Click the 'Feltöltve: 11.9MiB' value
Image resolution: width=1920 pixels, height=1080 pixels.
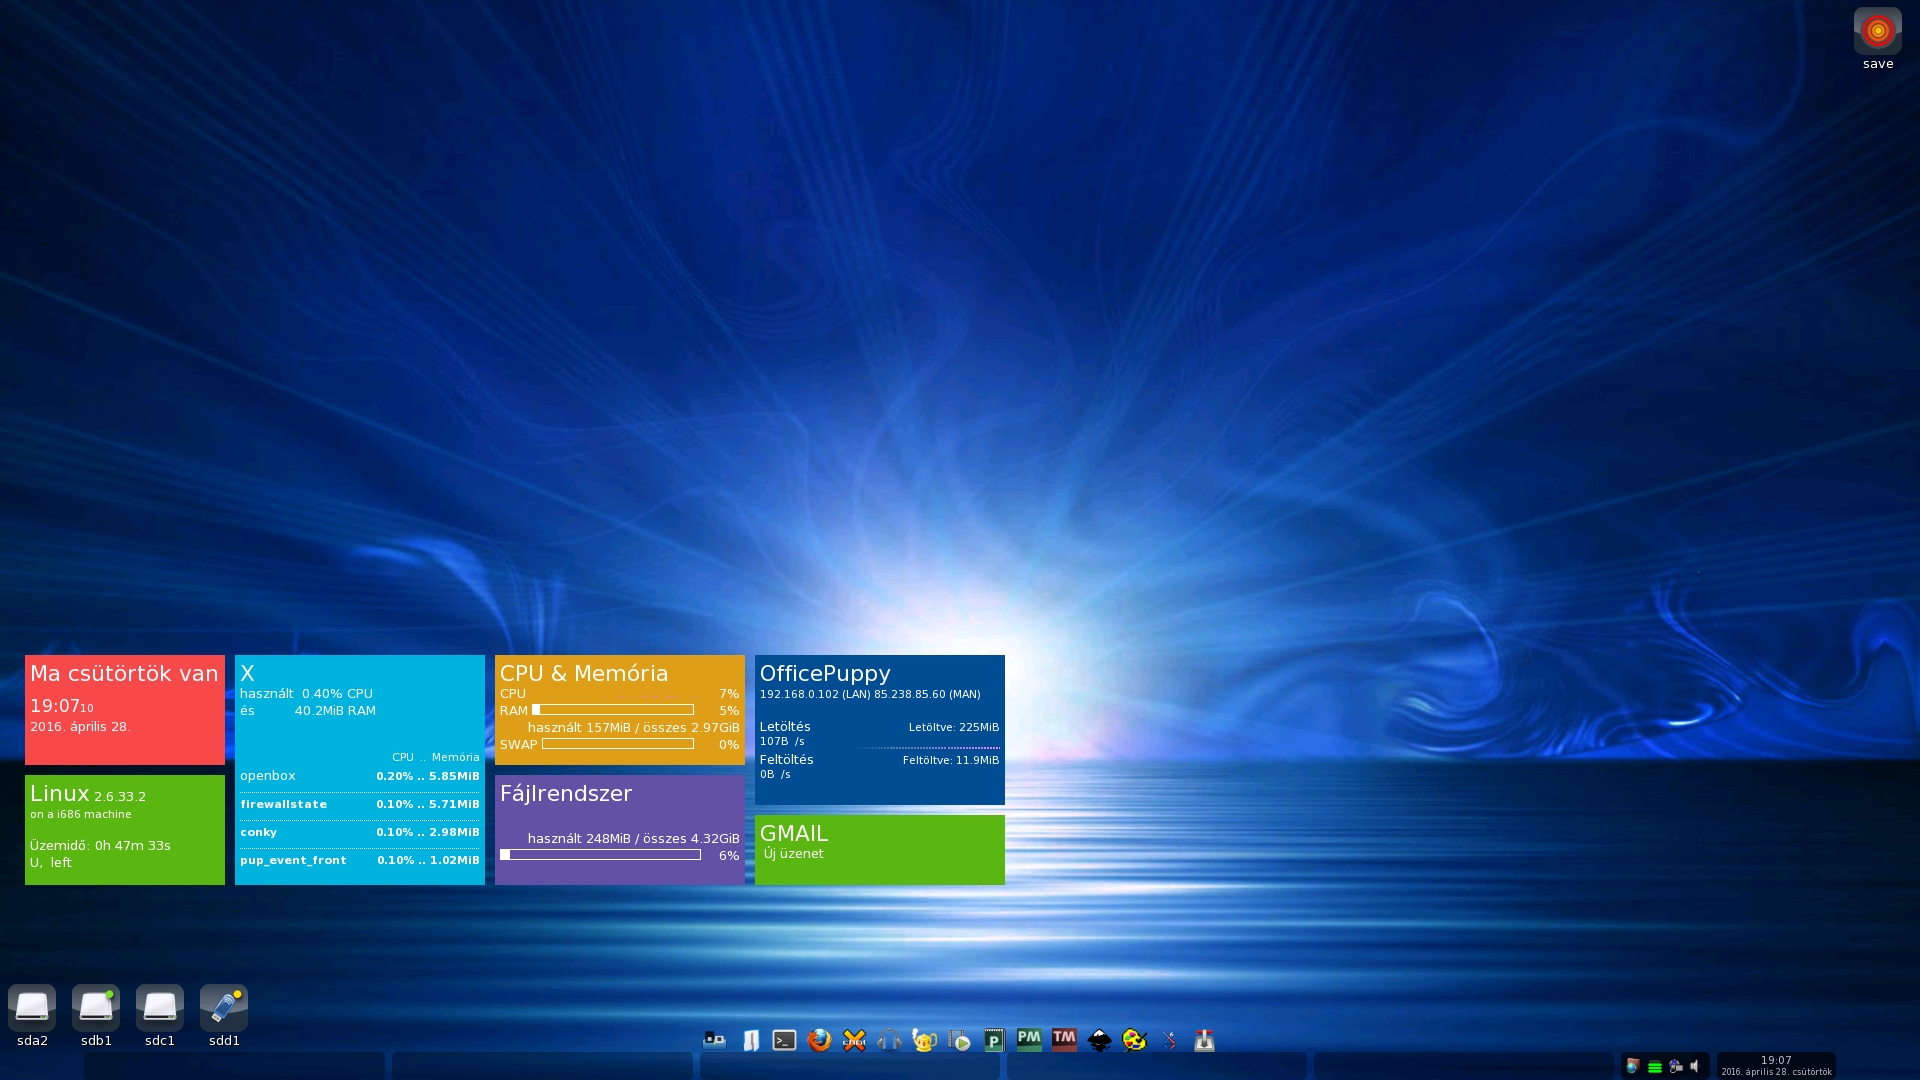[950, 761]
